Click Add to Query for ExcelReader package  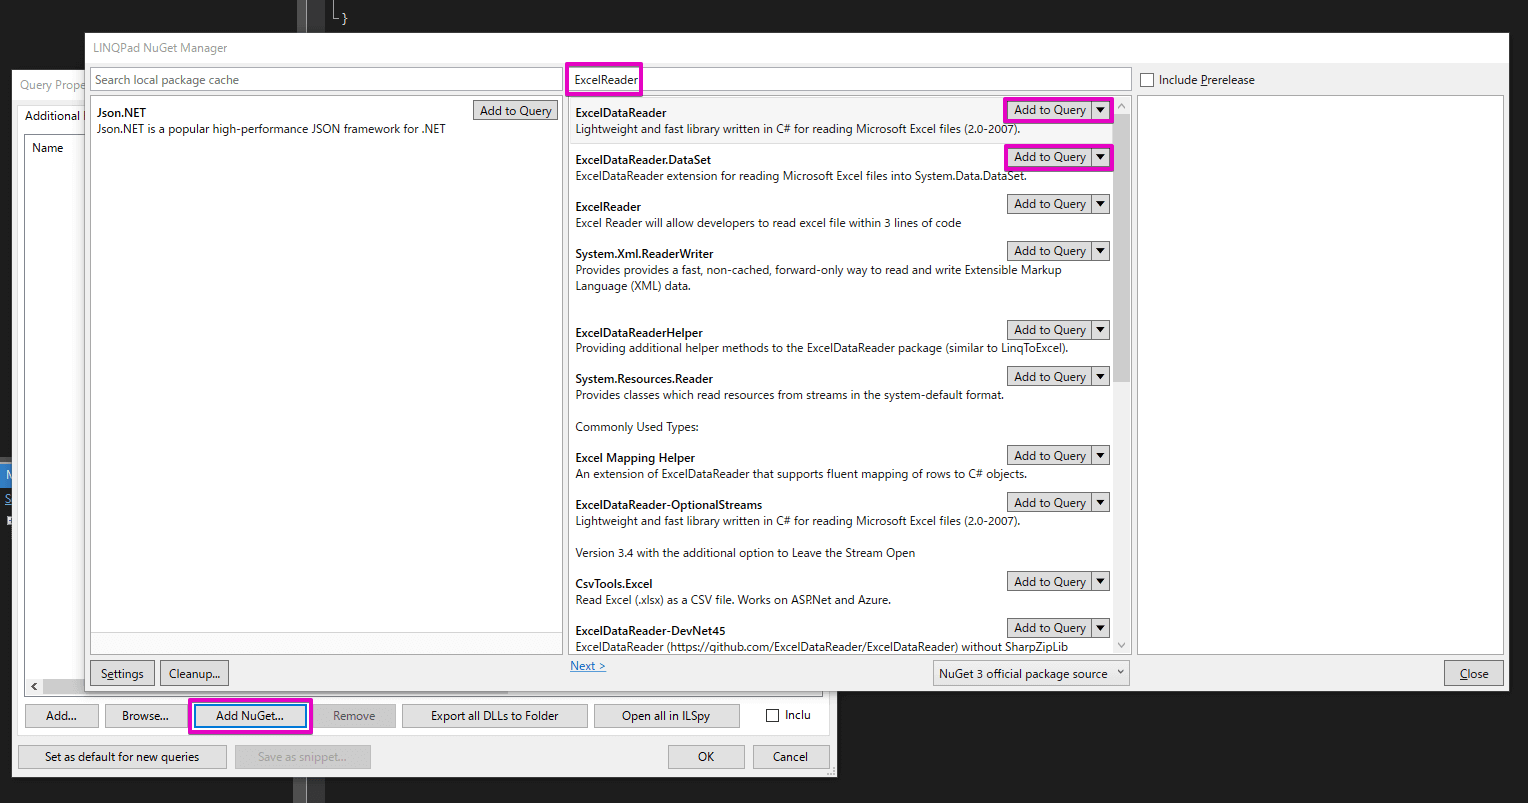(1049, 204)
